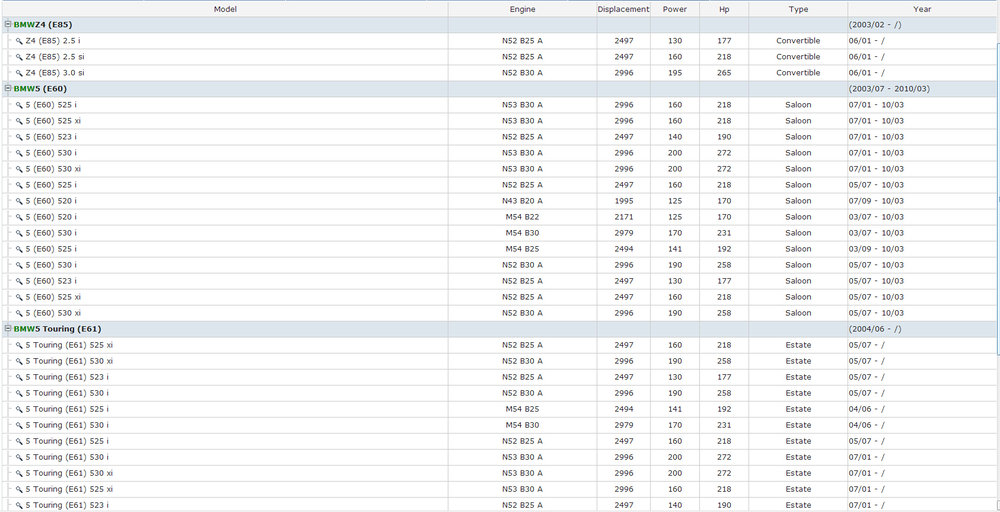Click magnifier icon beside Z4 (E85) 3.0 si

point(19,73)
